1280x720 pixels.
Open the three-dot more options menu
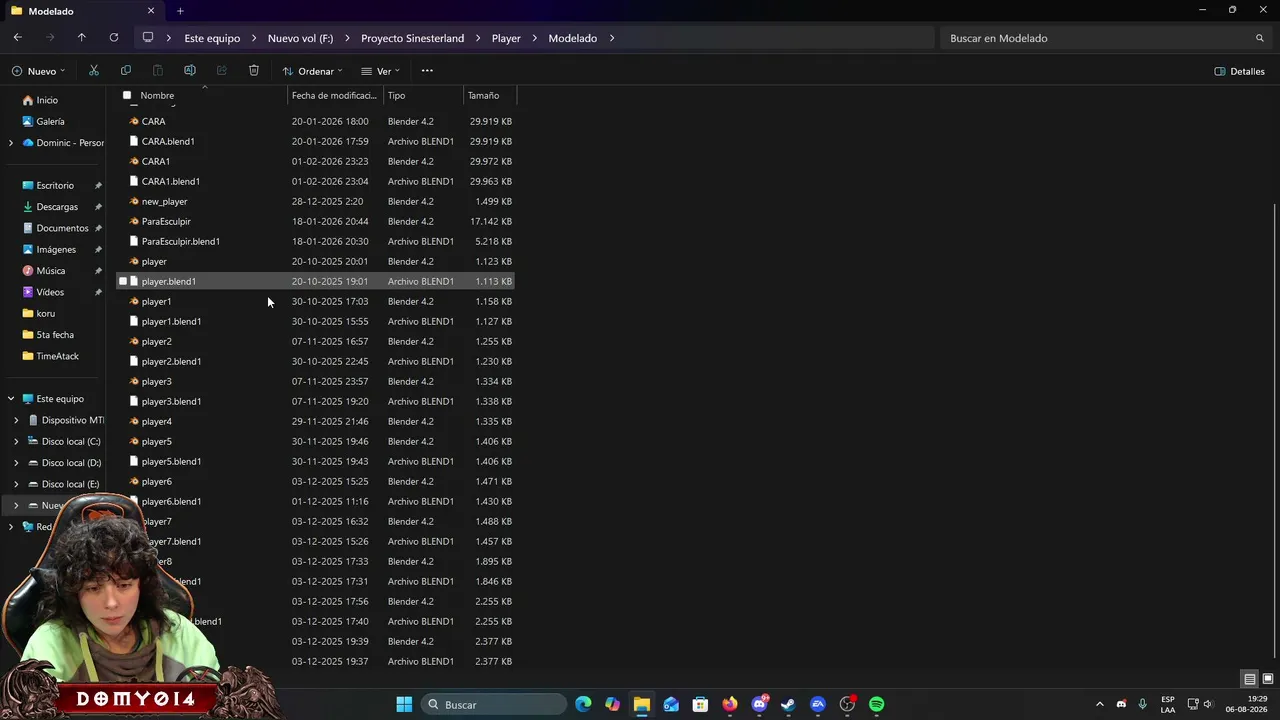coord(427,71)
